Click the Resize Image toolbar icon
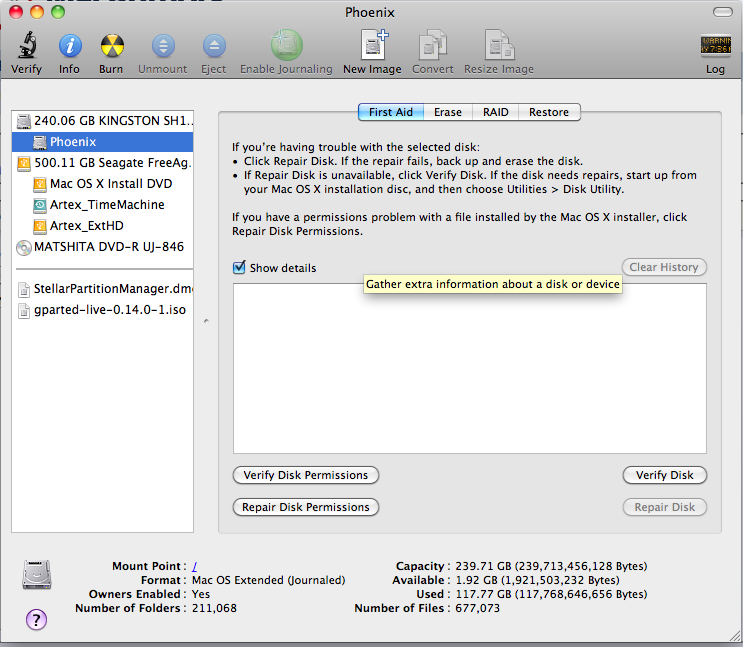Image resolution: width=743 pixels, height=647 pixels. tap(499, 45)
